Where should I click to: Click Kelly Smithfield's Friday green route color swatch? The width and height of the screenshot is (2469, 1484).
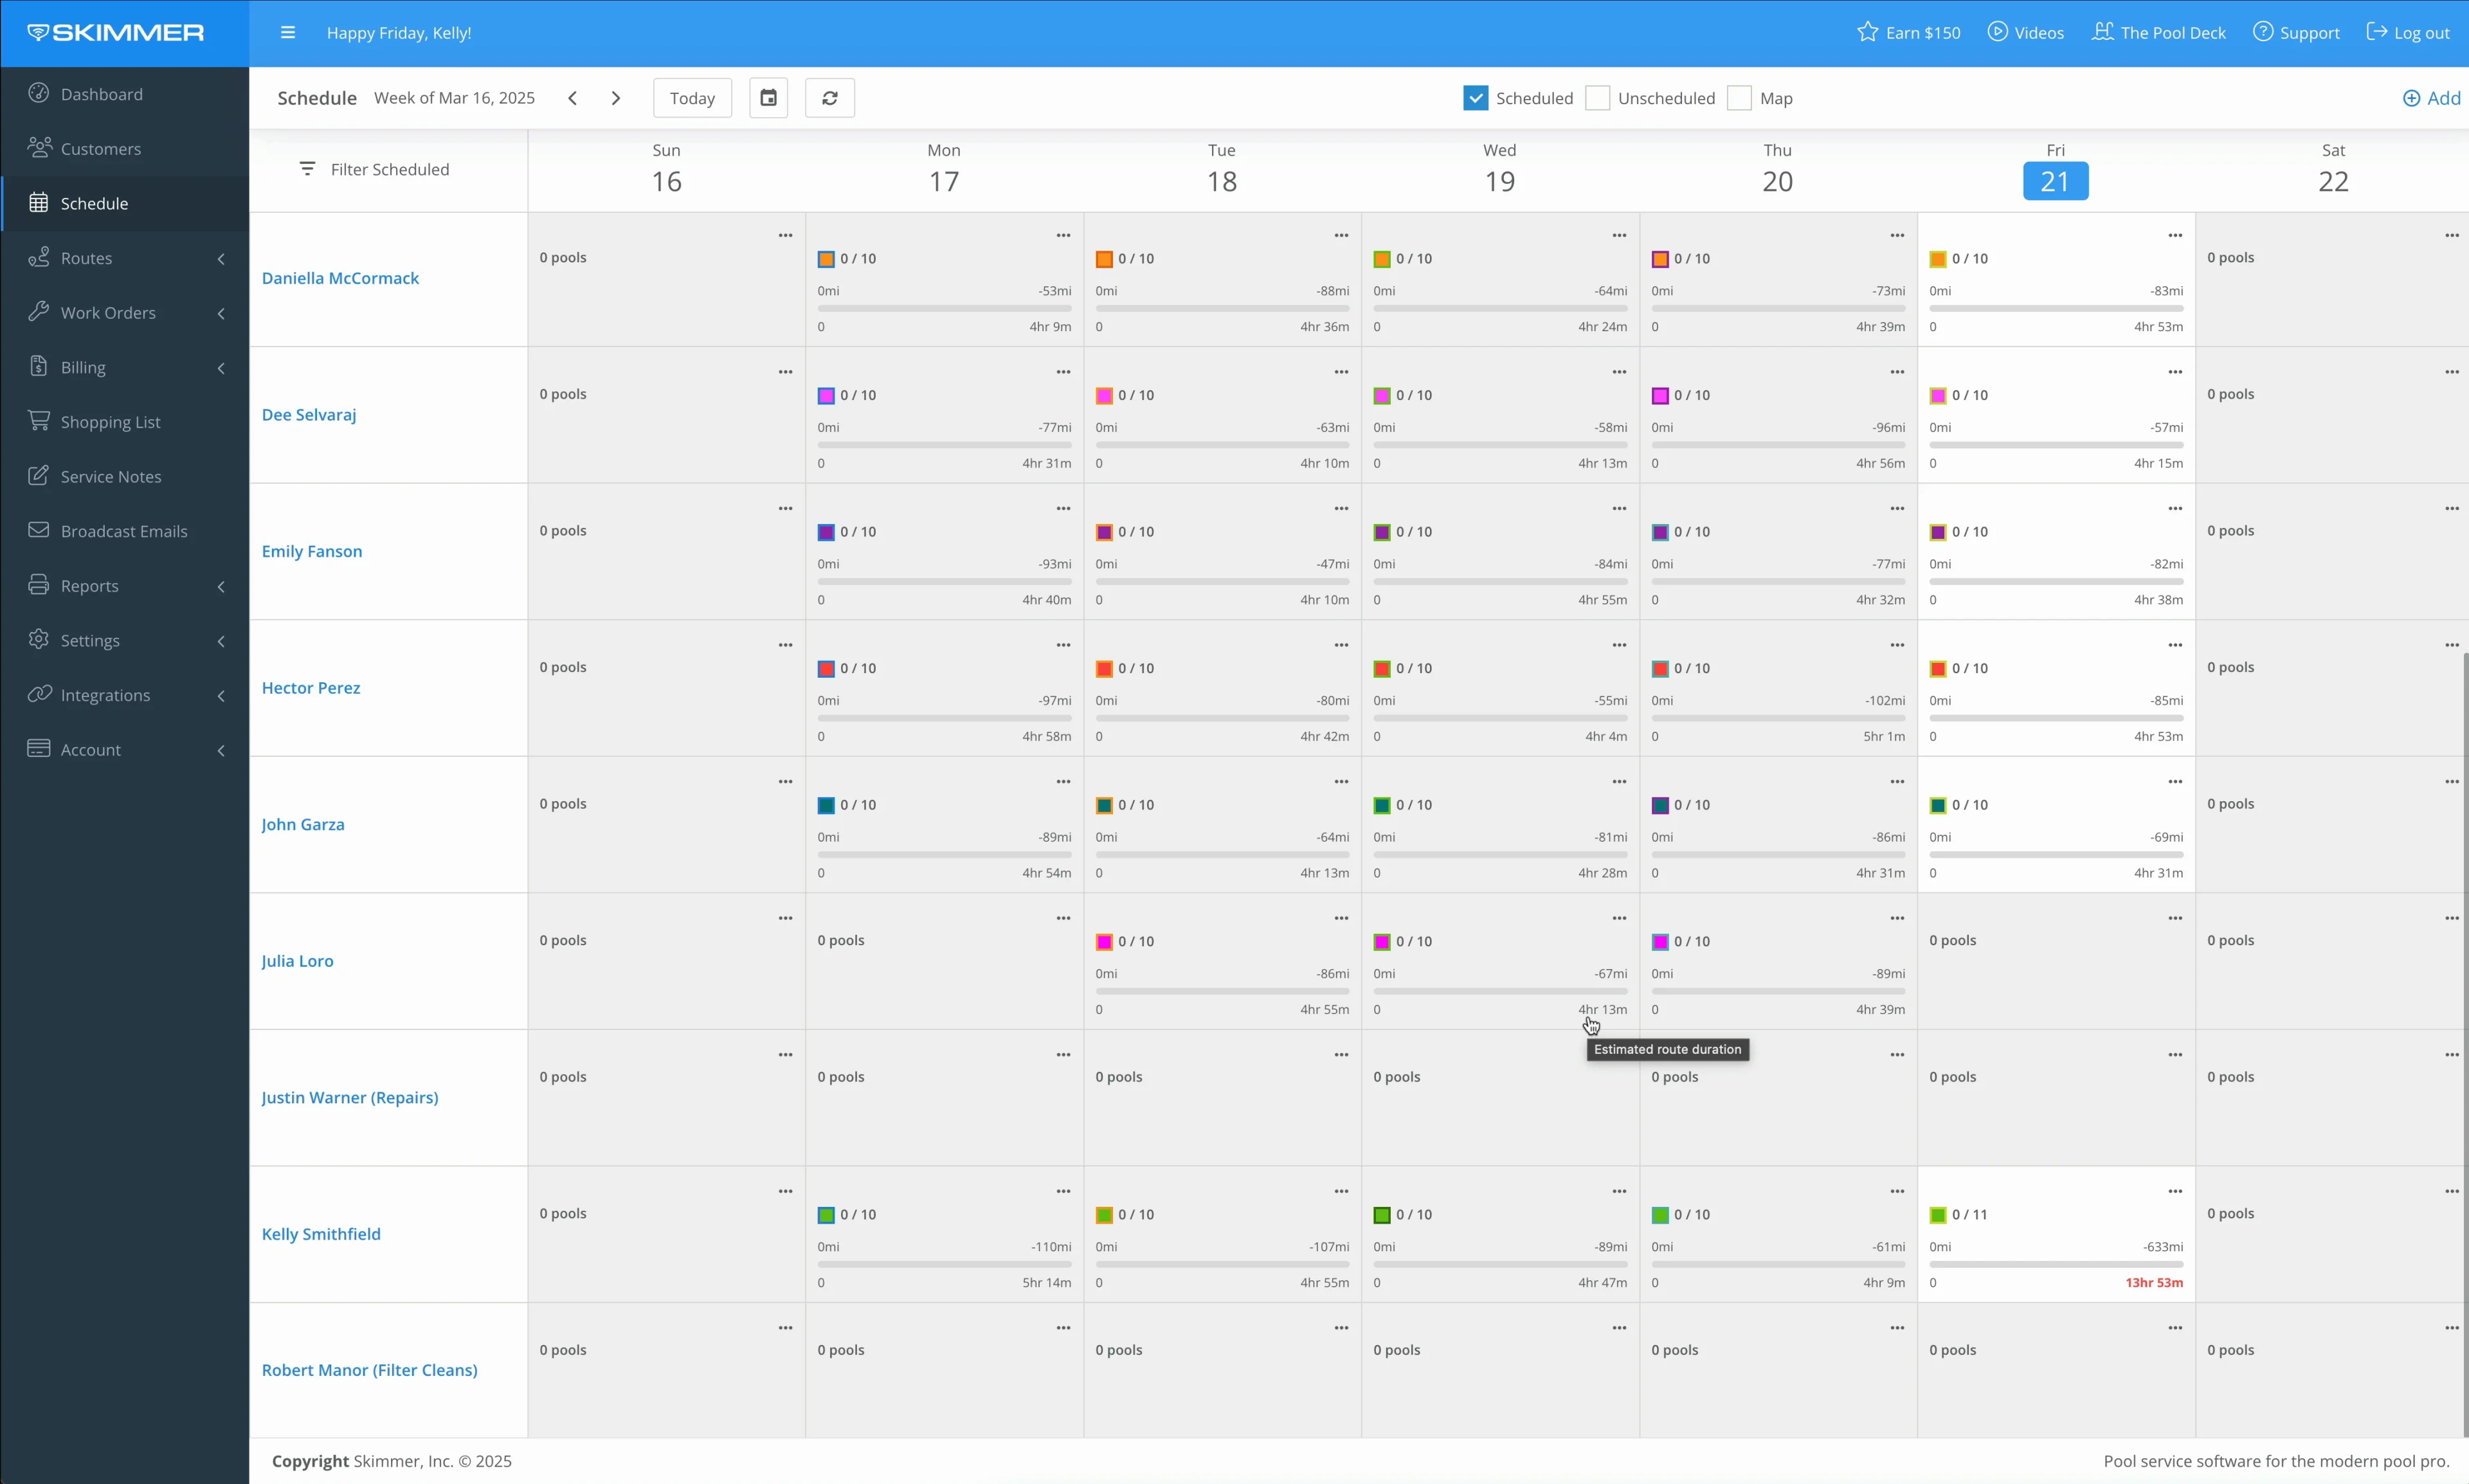1938,1215
